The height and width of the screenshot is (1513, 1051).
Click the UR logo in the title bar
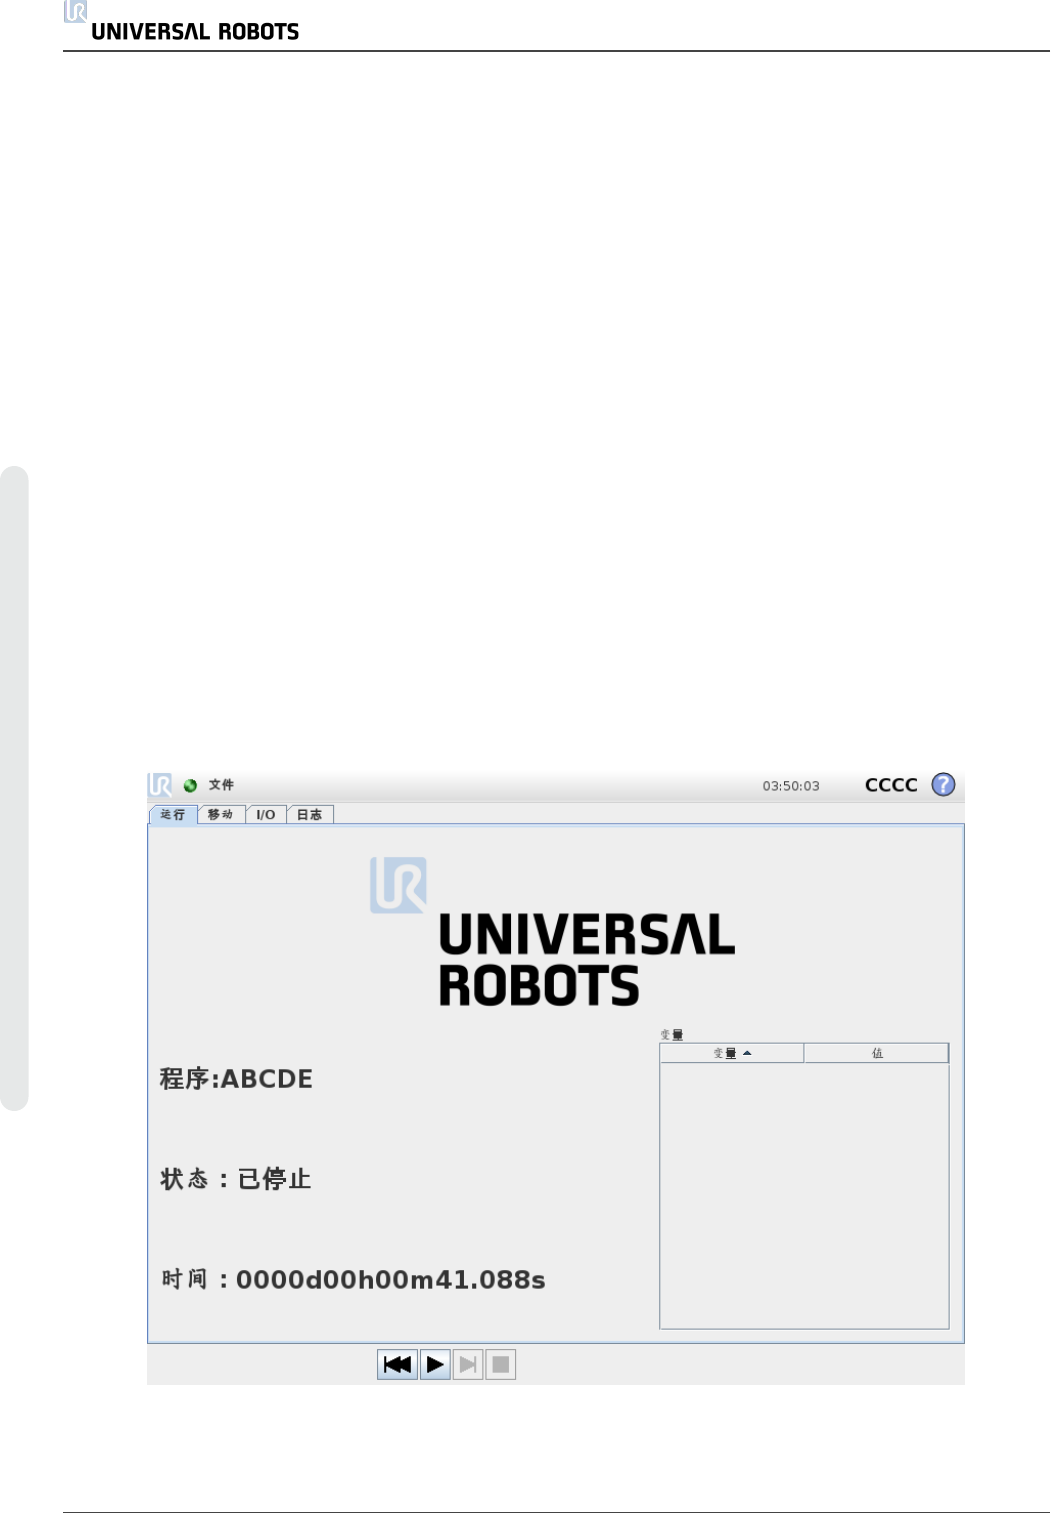[160, 785]
